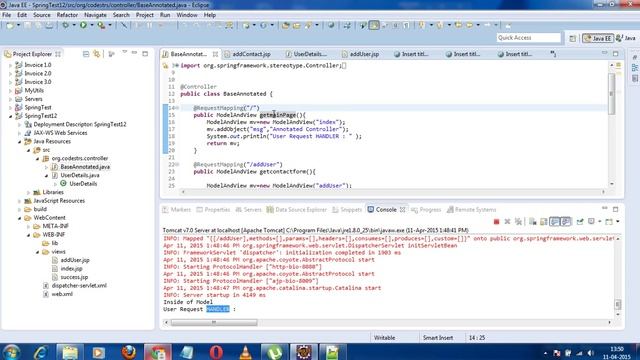This screenshot has width=640, height=360.
Task: Open Project Explorer View Menu dropdown
Action: (x=124, y=53)
